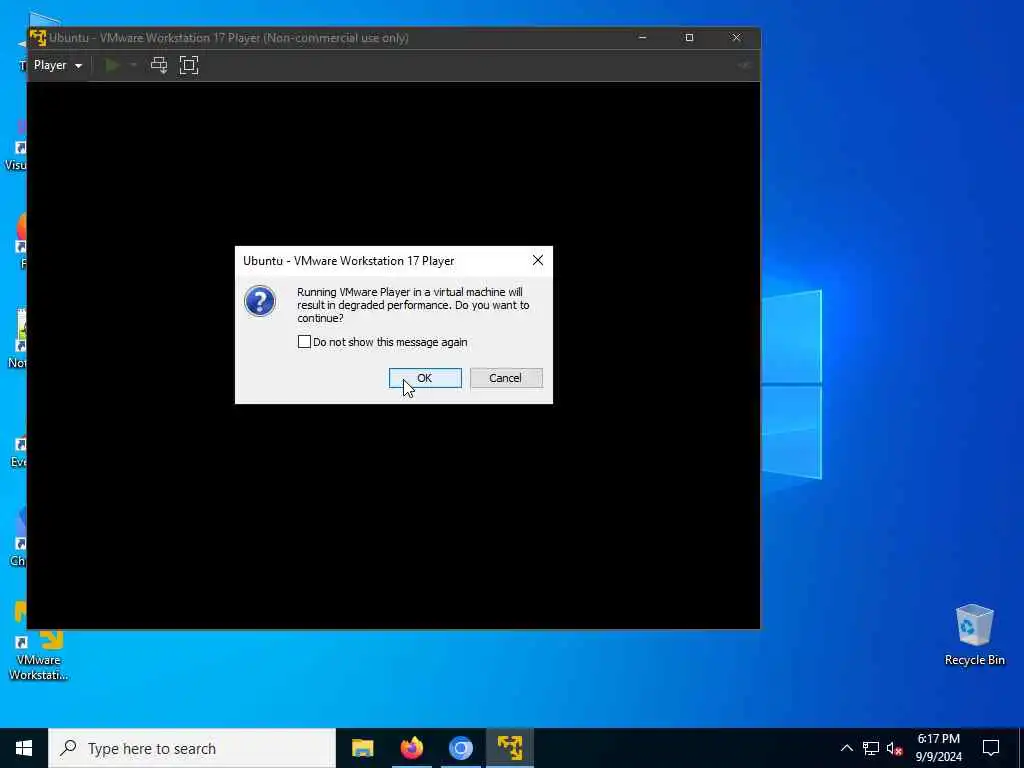
Task: Open File Explorer from the taskbar
Action: coord(362,748)
